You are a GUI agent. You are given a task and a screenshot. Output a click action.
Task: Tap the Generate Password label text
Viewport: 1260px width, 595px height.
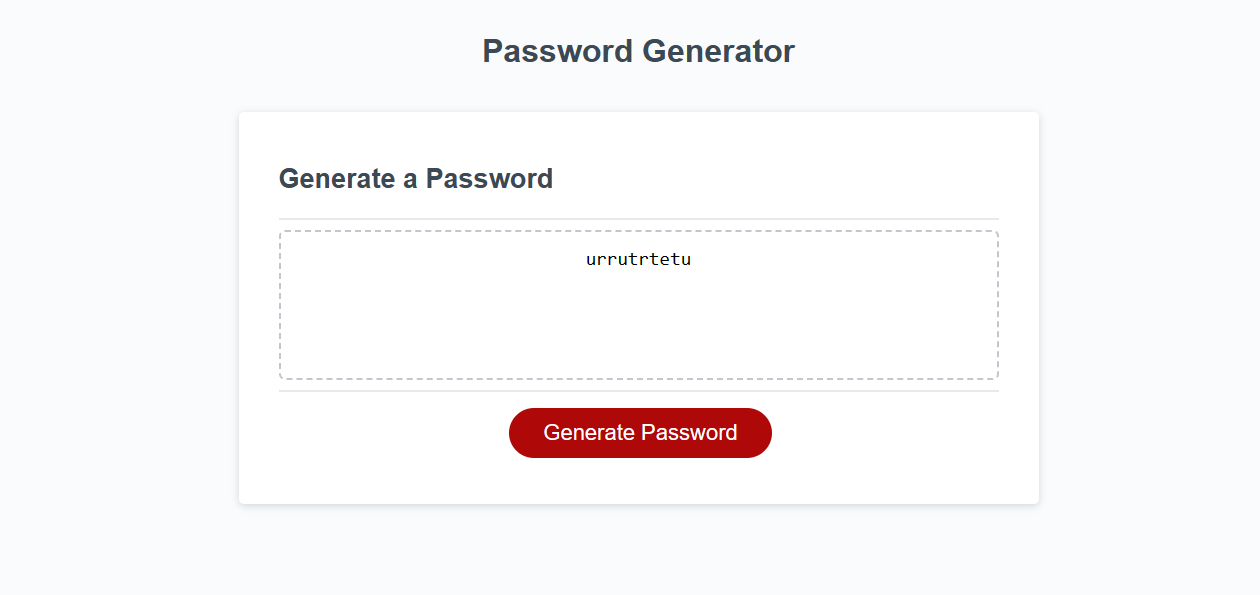(x=640, y=432)
